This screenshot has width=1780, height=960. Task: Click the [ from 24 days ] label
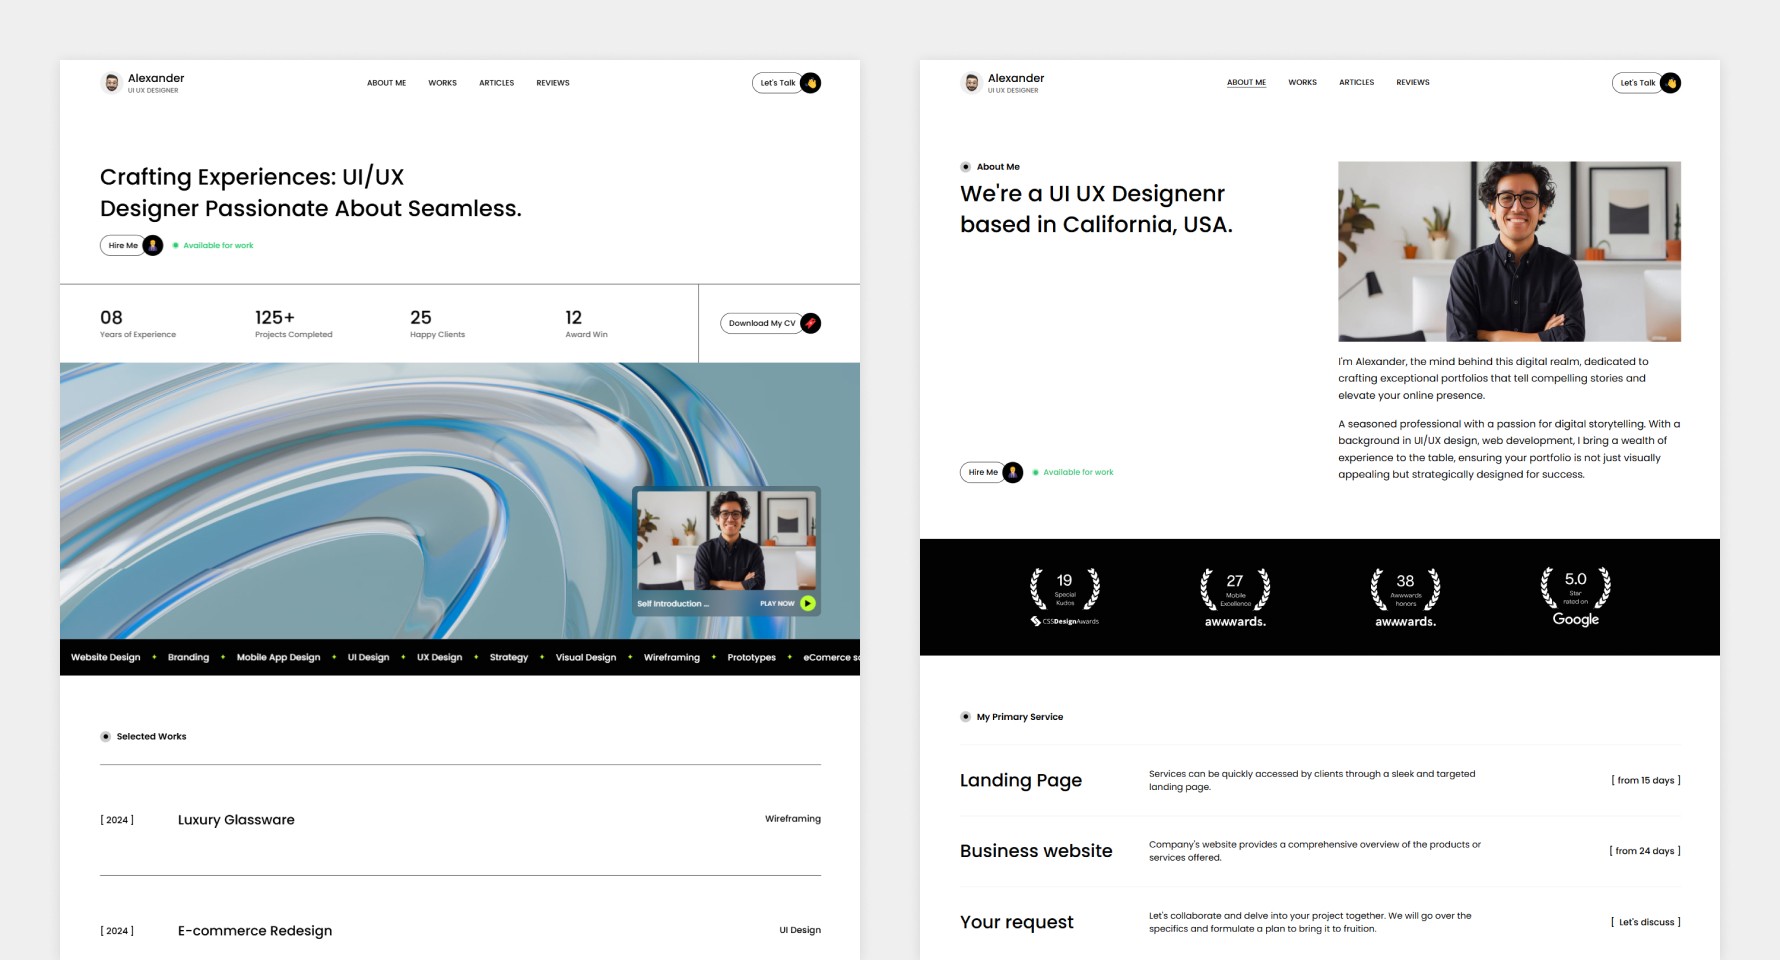pyautogui.click(x=1644, y=851)
